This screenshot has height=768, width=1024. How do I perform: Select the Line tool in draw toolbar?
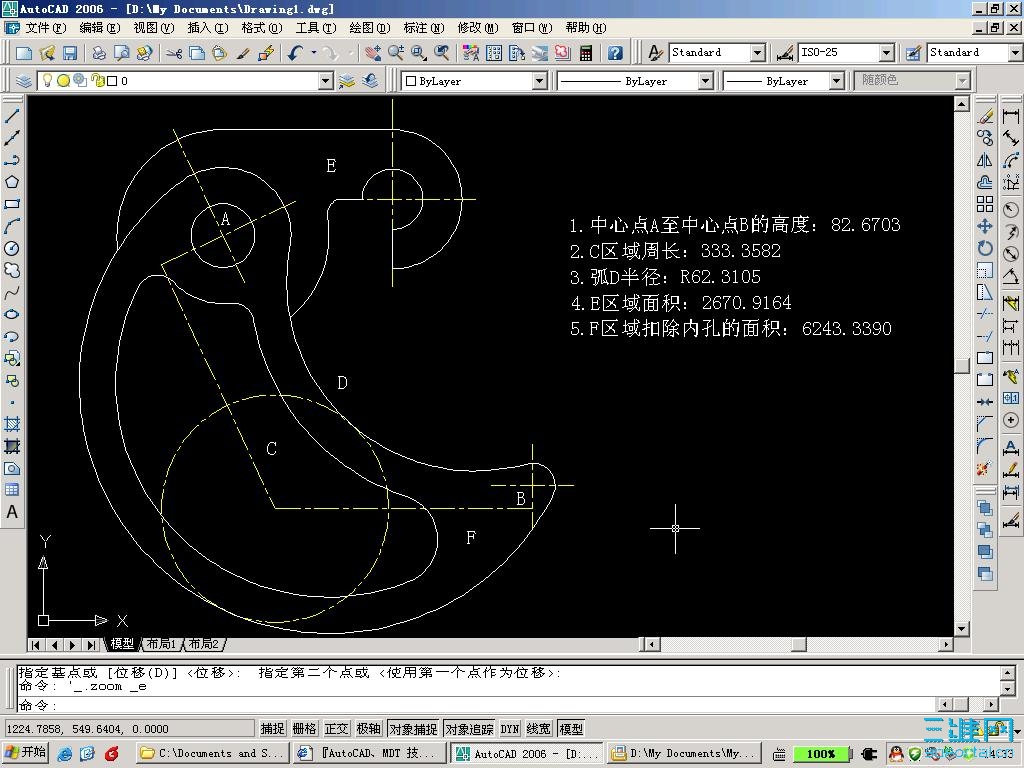[12, 116]
